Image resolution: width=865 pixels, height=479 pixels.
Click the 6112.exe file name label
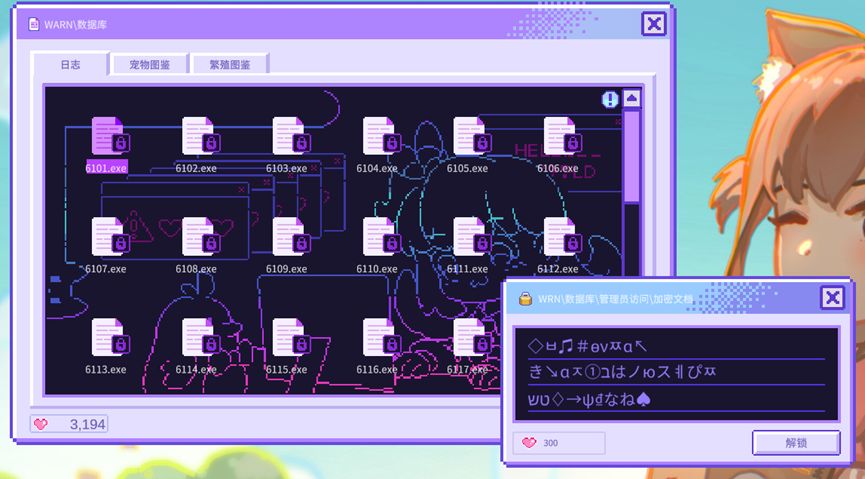pos(558,269)
